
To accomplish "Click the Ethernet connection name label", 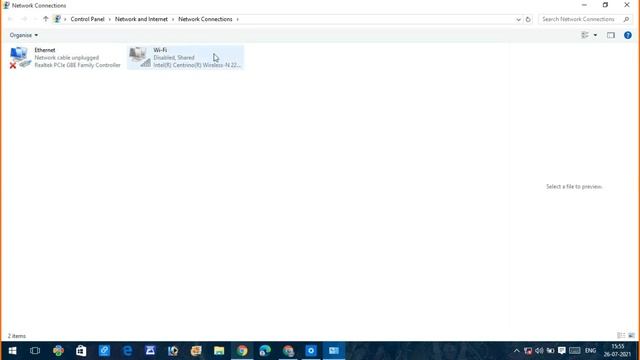I will pyautogui.click(x=45, y=50).
